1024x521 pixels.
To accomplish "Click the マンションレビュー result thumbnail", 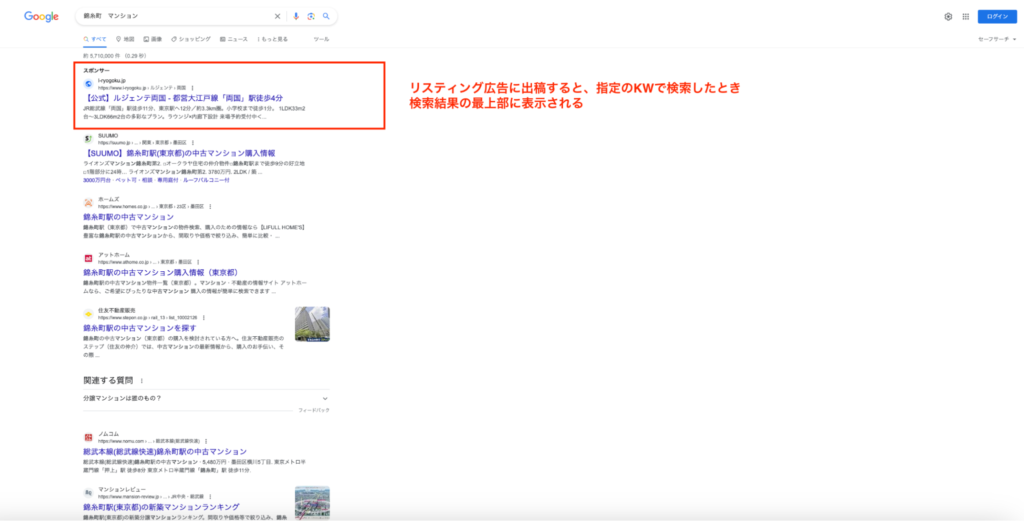I will 312,503.
